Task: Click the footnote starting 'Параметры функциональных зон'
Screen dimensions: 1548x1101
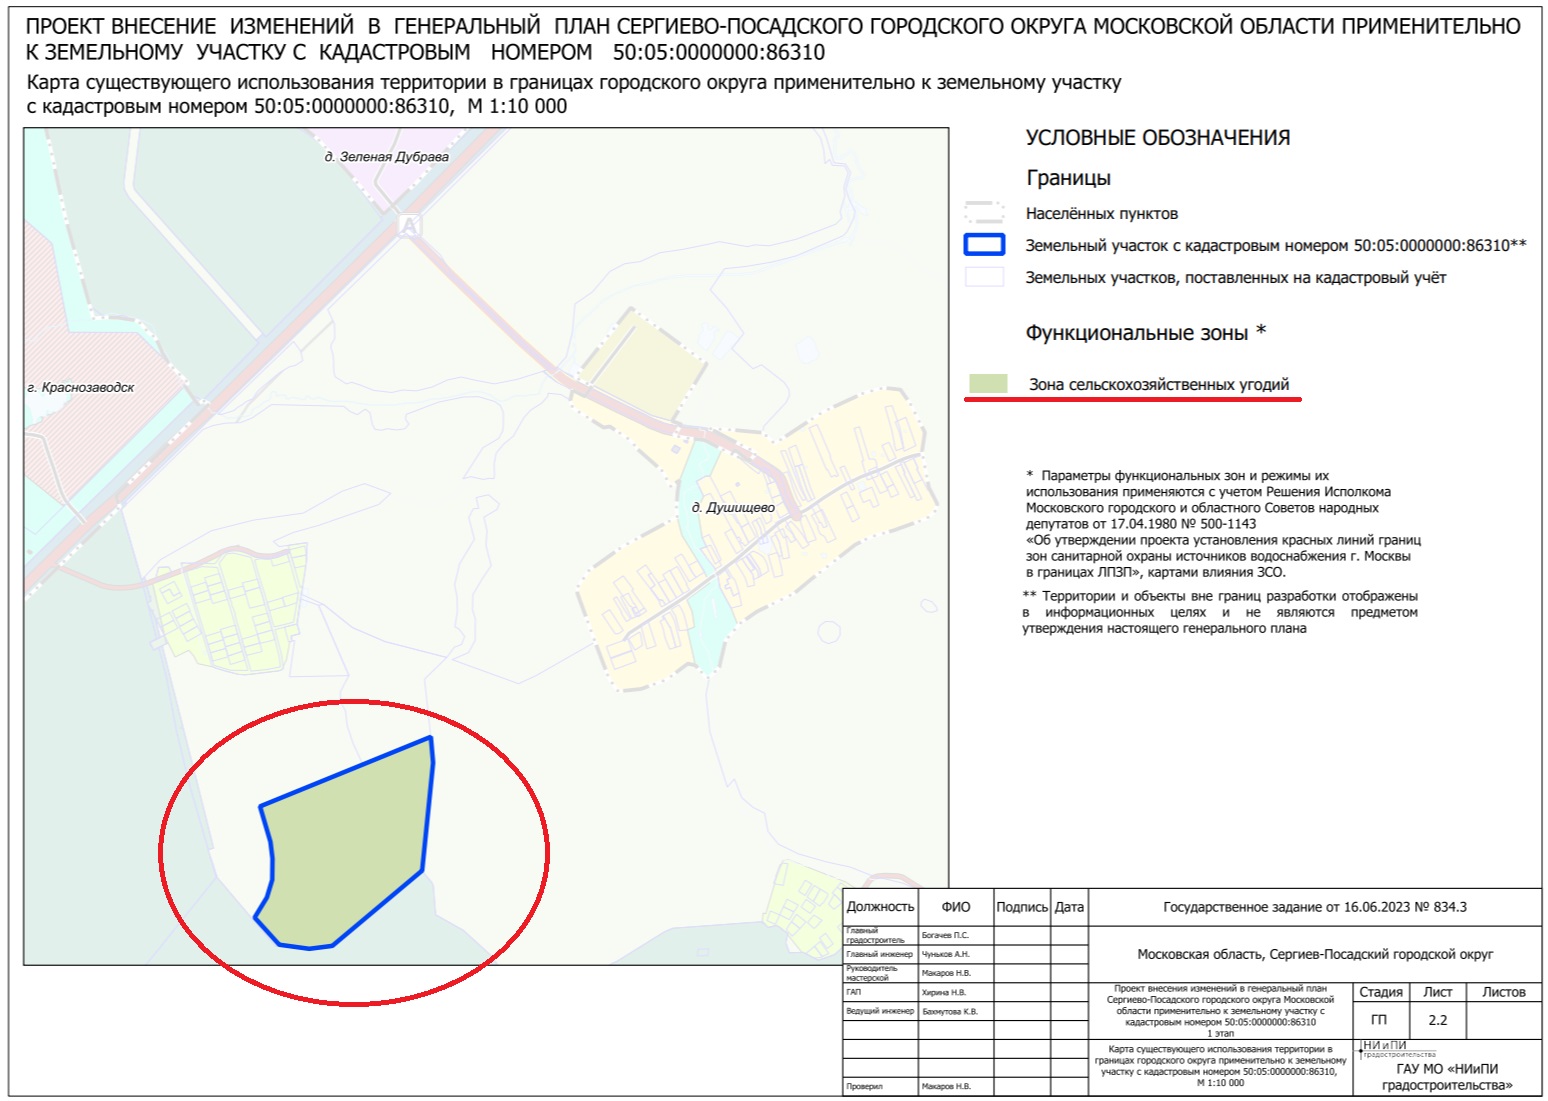Action: tap(1222, 524)
